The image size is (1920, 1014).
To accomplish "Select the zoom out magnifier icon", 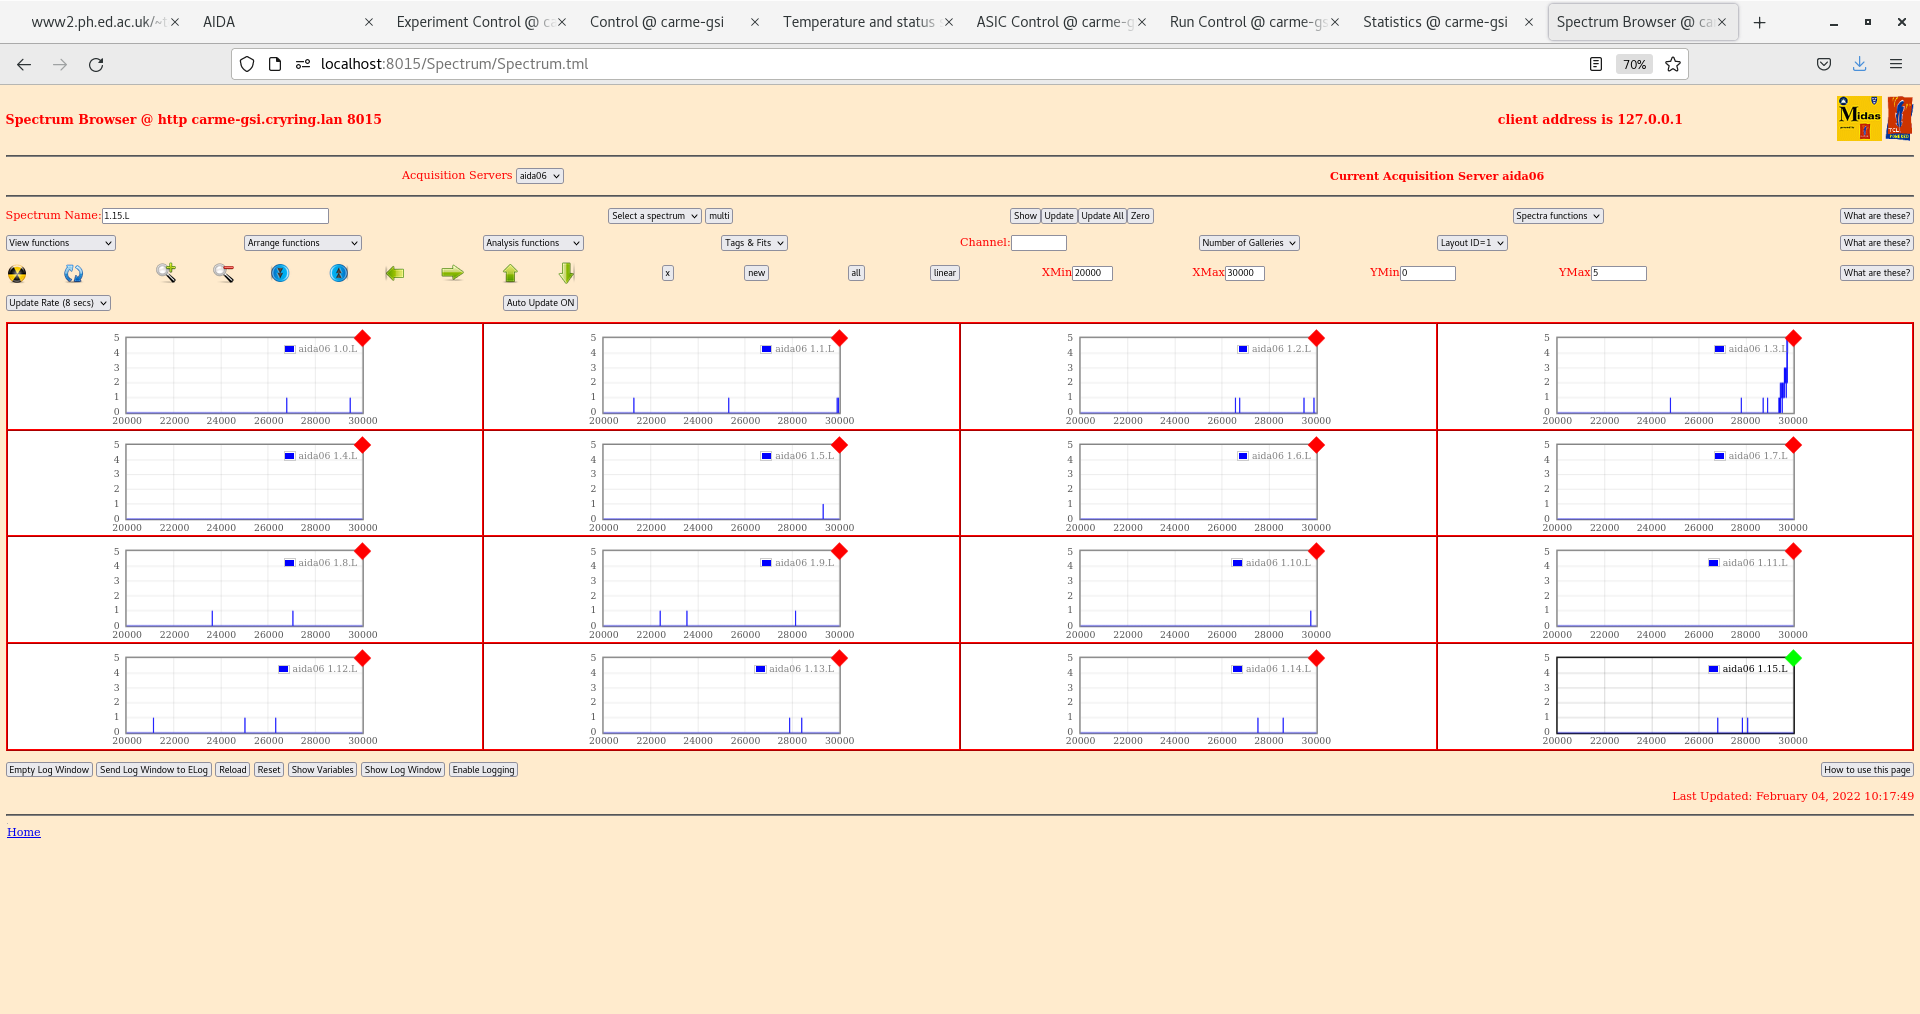I will click(x=223, y=272).
